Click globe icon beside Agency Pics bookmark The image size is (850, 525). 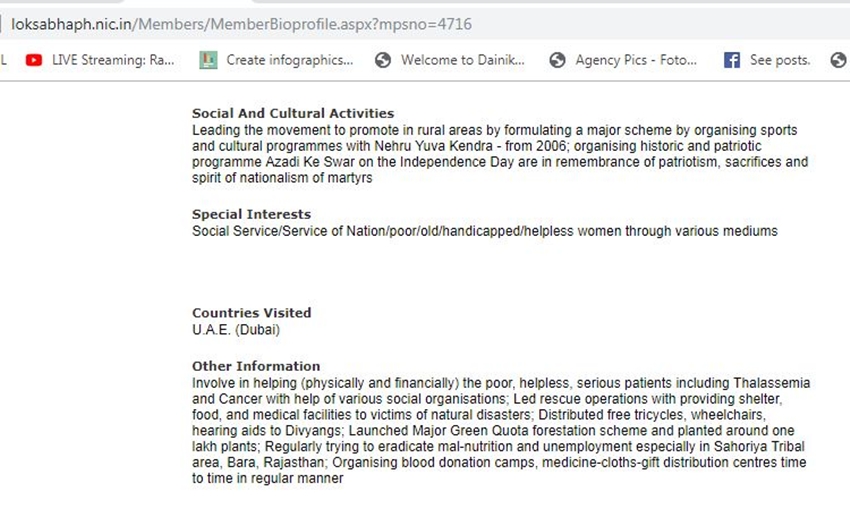click(x=557, y=60)
